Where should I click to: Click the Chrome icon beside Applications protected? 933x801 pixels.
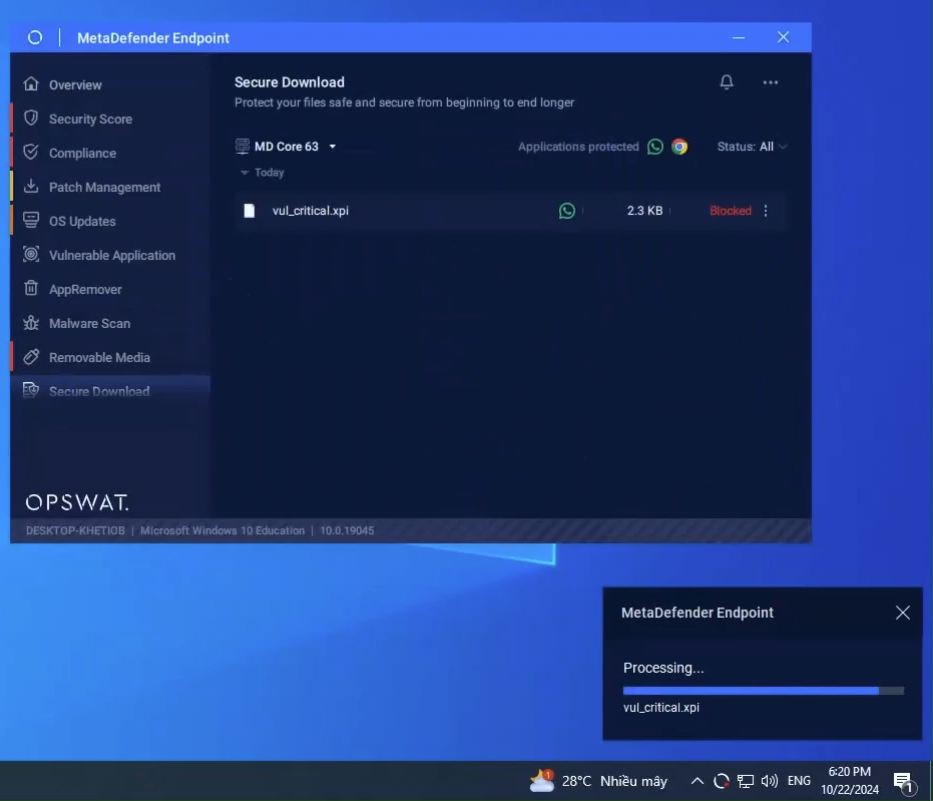680,146
